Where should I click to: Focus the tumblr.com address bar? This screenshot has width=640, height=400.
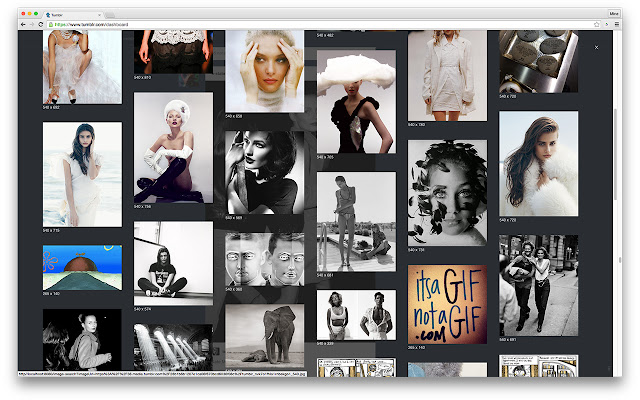(x=318, y=24)
